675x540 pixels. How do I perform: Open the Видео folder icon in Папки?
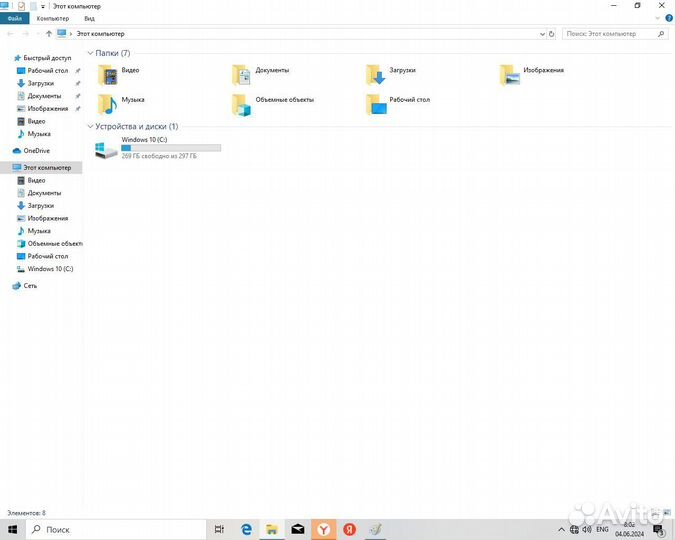coord(108,75)
